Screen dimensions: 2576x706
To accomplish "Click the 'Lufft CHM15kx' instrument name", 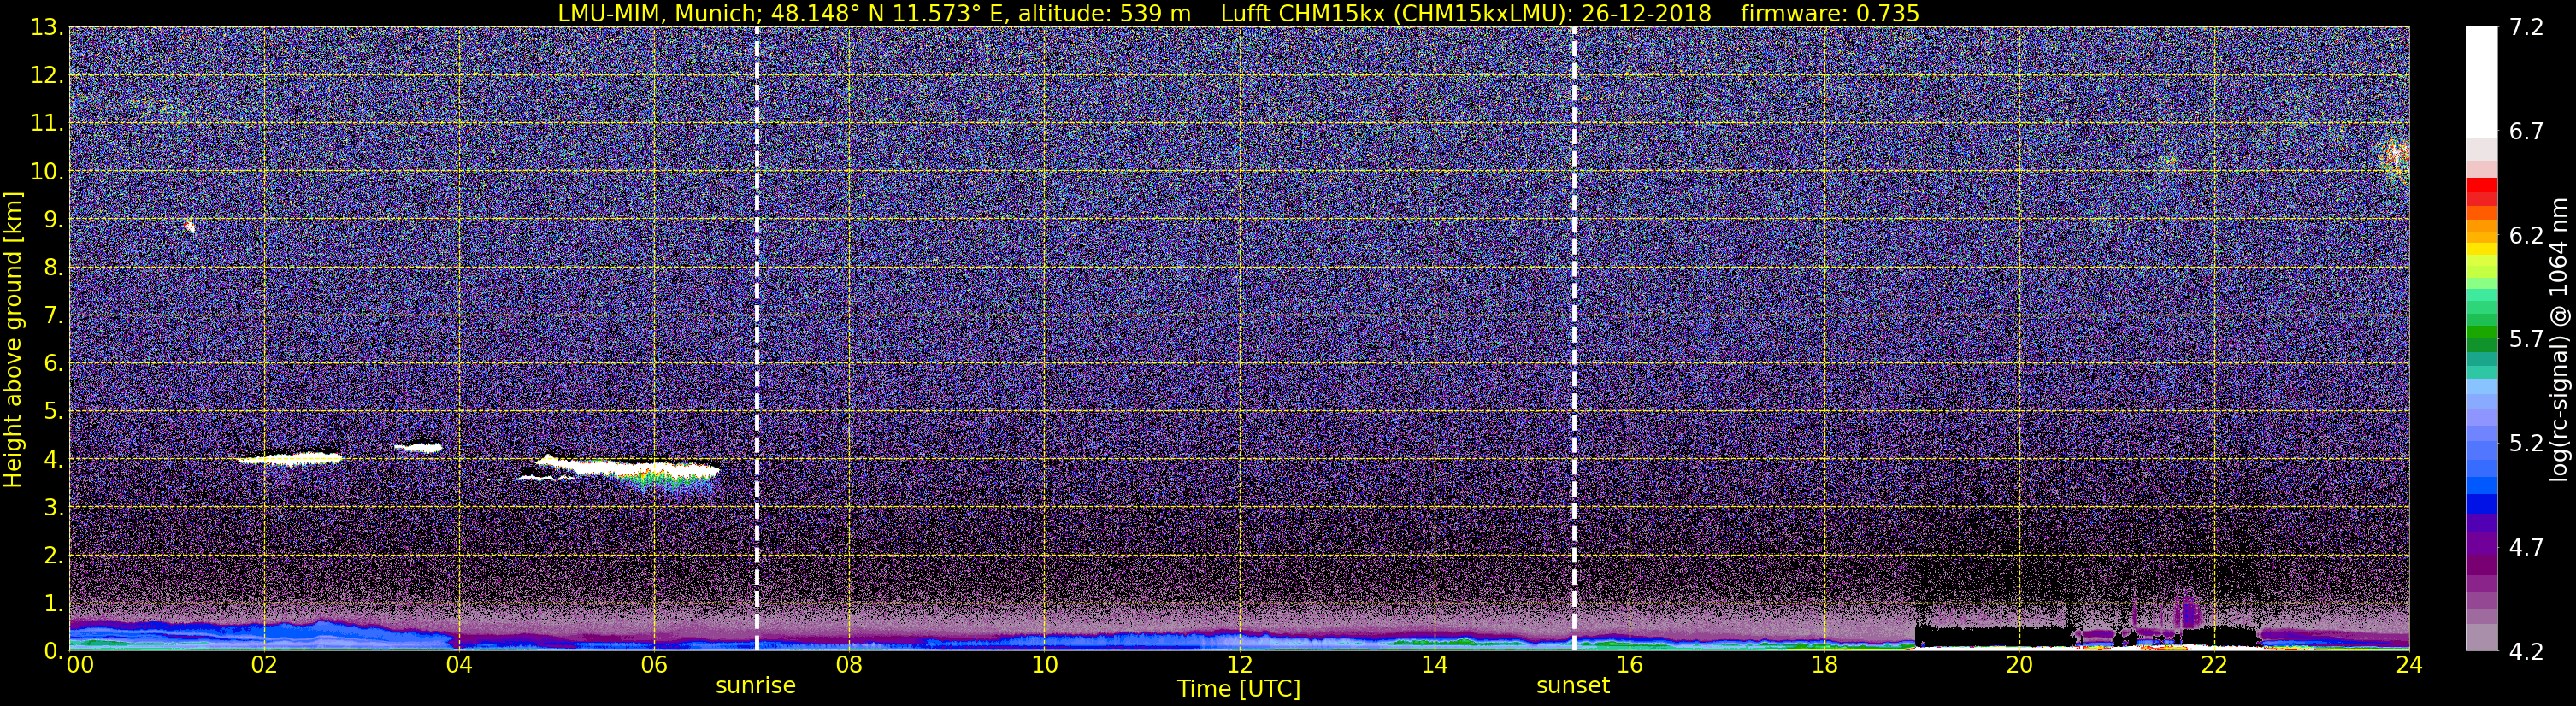I will [1302, 13].
